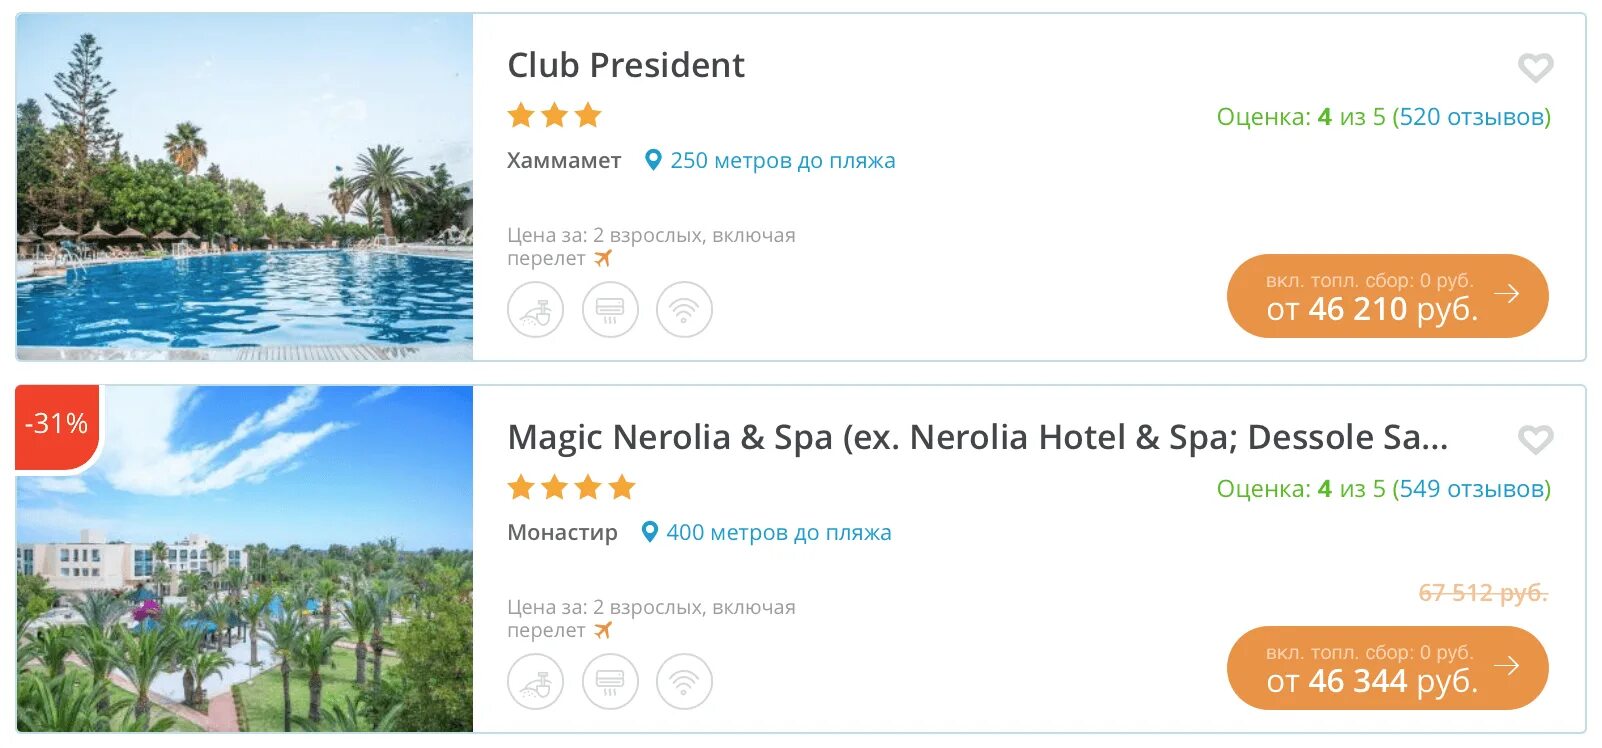The height and width of the screenshot is (748, 1602).
Task: Add Magic Nerolia & Spa to favorites heart
Action: point(1535,440)
